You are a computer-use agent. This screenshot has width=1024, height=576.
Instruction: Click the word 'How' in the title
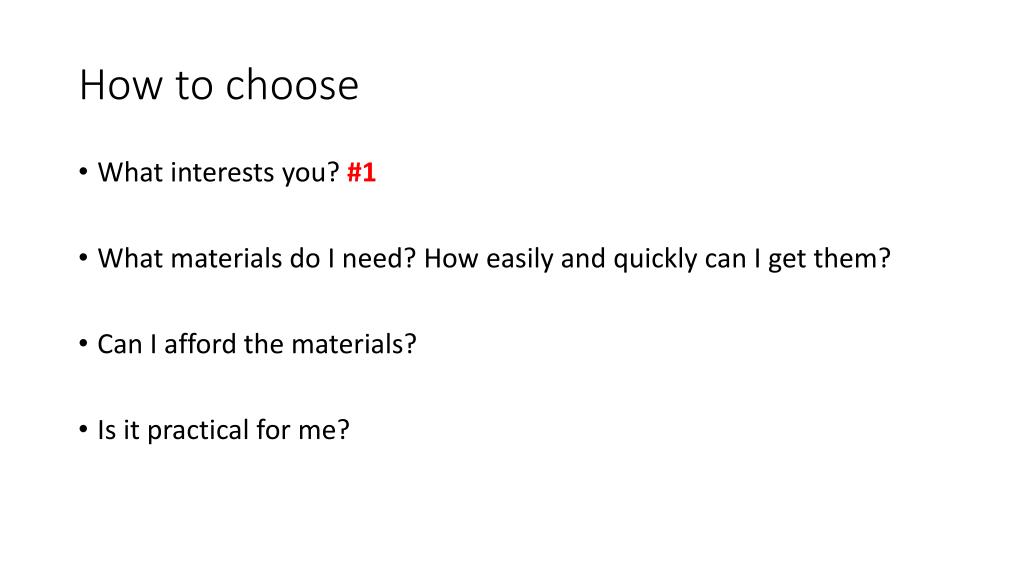coord(121,85)
